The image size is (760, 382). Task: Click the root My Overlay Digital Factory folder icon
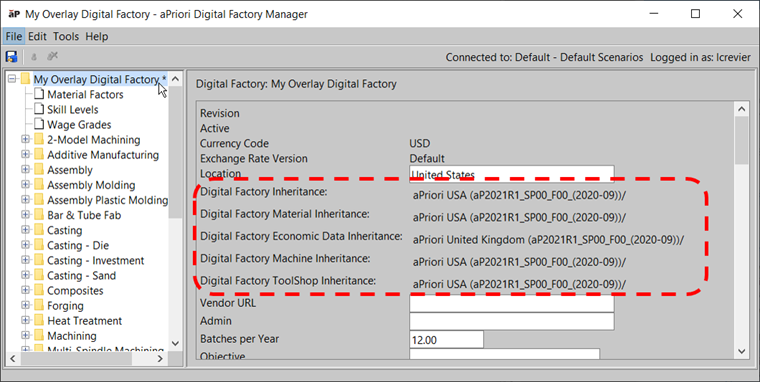25,79
